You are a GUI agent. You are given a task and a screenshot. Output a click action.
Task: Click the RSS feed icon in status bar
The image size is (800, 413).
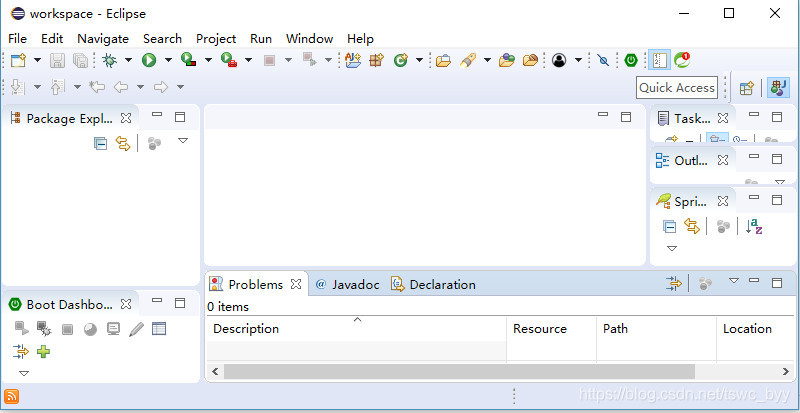pyautogui.click(x=11, y=396)
